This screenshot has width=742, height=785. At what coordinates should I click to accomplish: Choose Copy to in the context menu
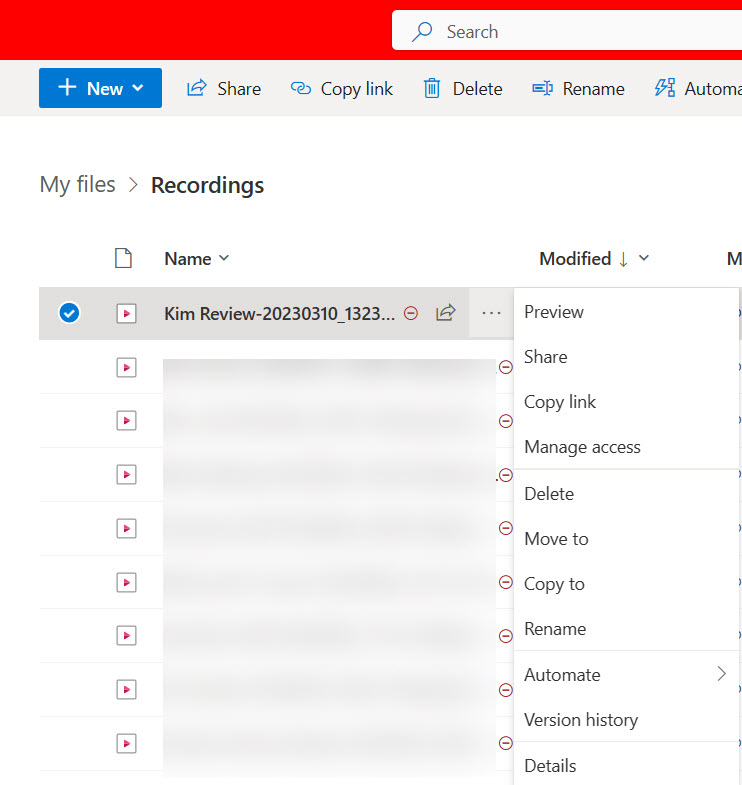pyautogui.click(x=626, y=584)
